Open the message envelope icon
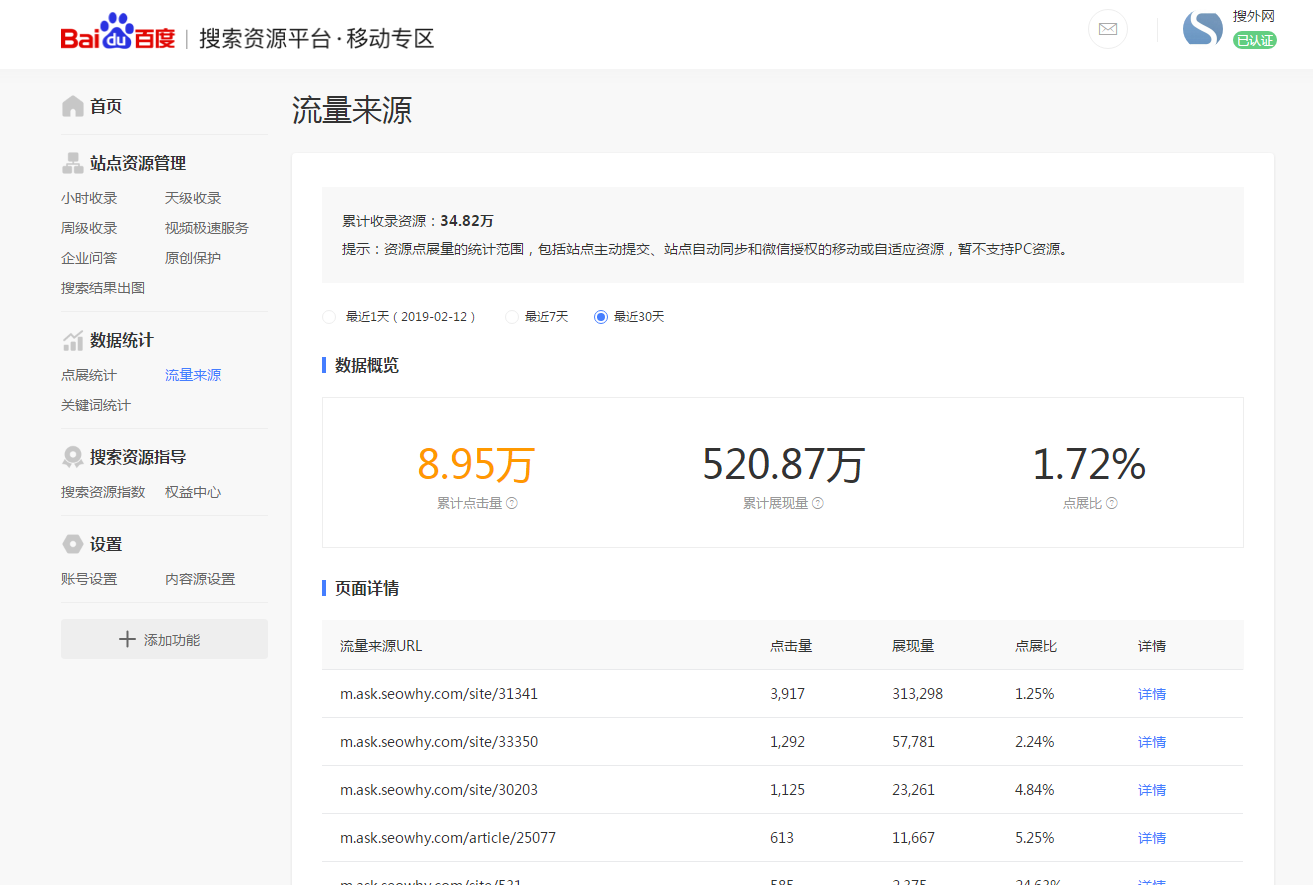Screen dimensions: 1313x885 tap(1107, 29)
